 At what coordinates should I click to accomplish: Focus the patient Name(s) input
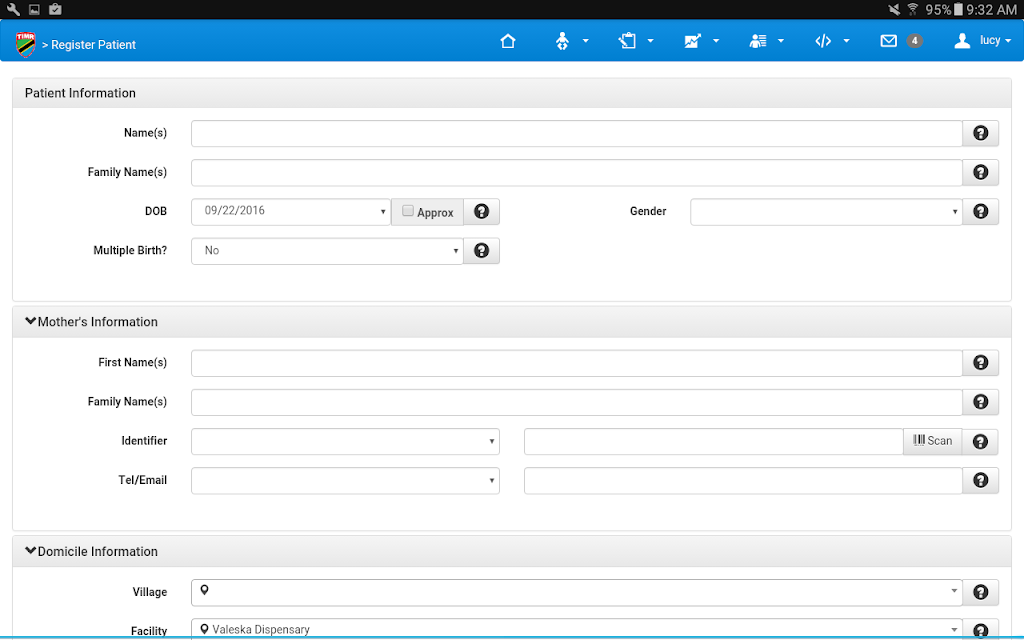pyautogui.click(x=577, y=133)
